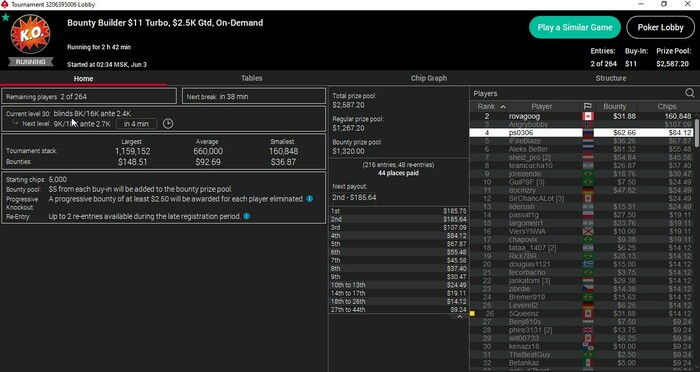Click the K.O. tournament logo

[x=30, y=35]
